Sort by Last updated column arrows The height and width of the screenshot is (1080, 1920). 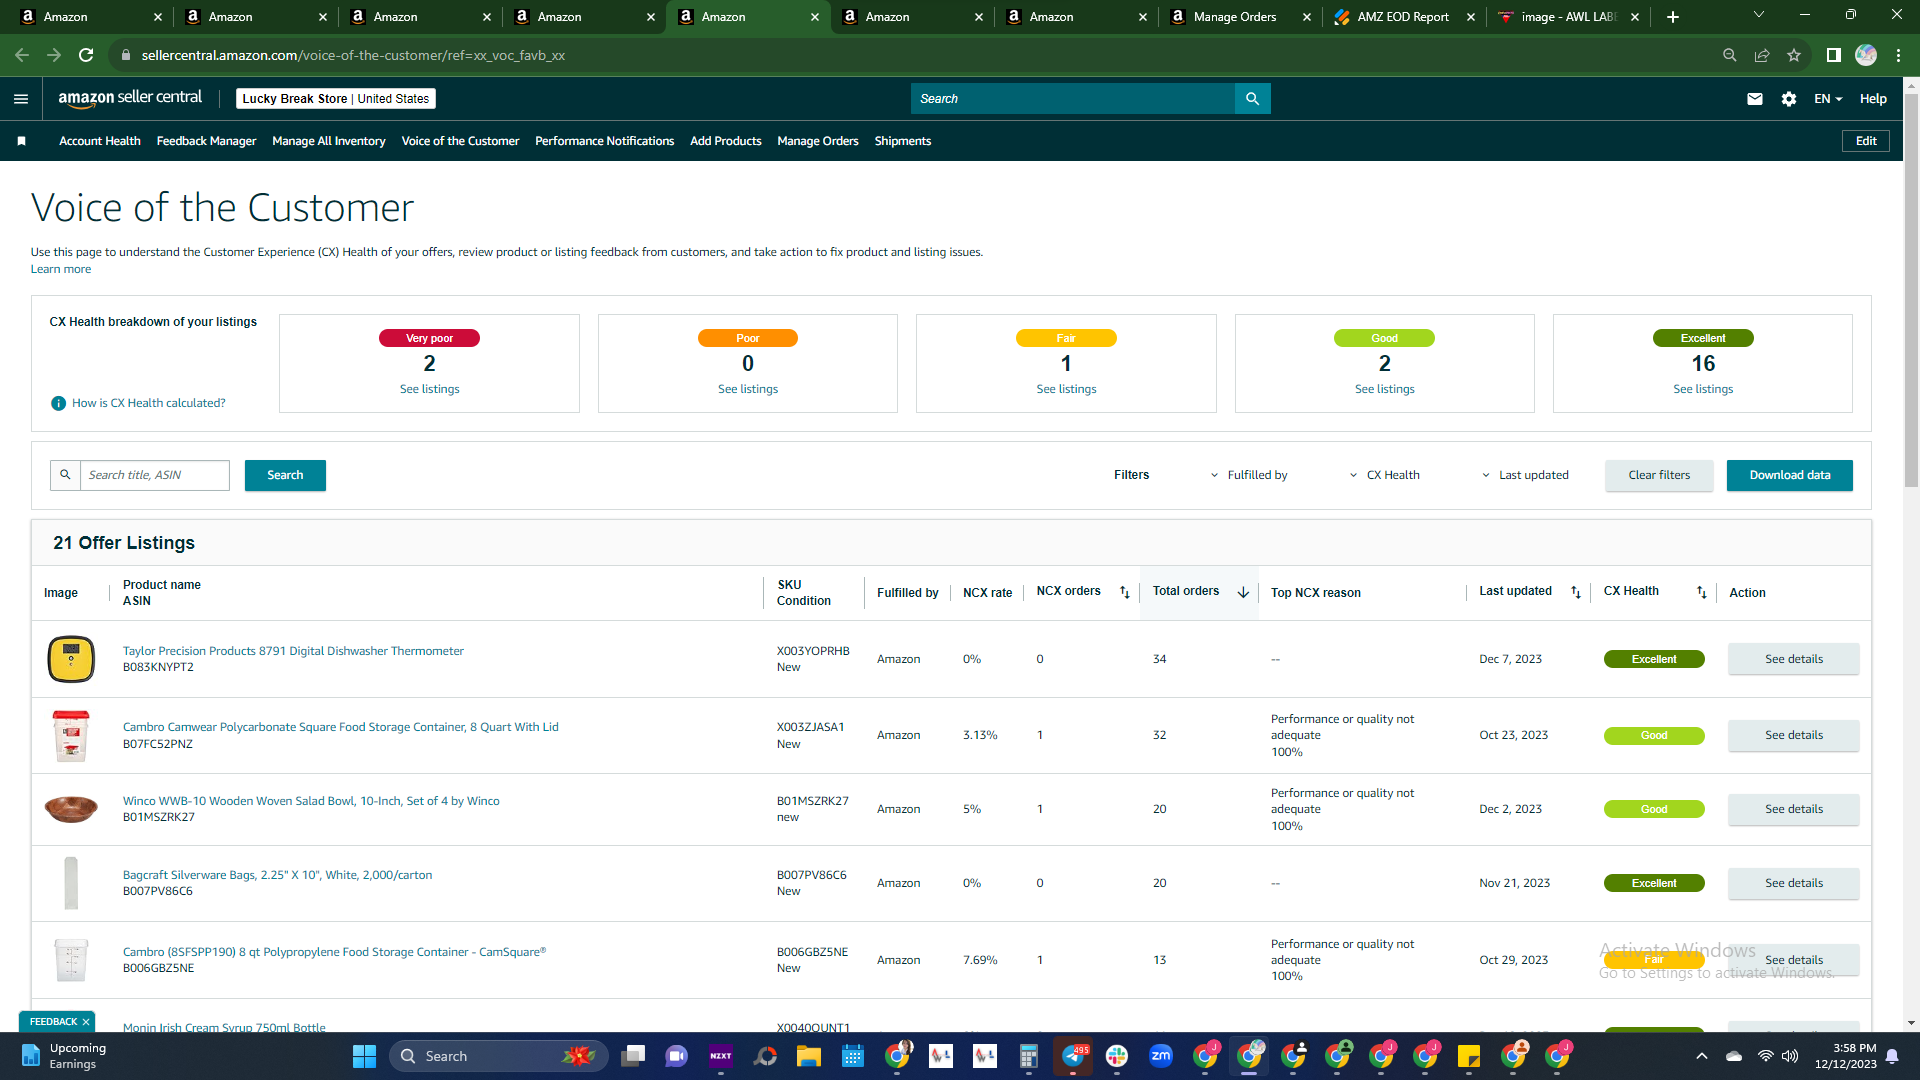pos(1576,593)
